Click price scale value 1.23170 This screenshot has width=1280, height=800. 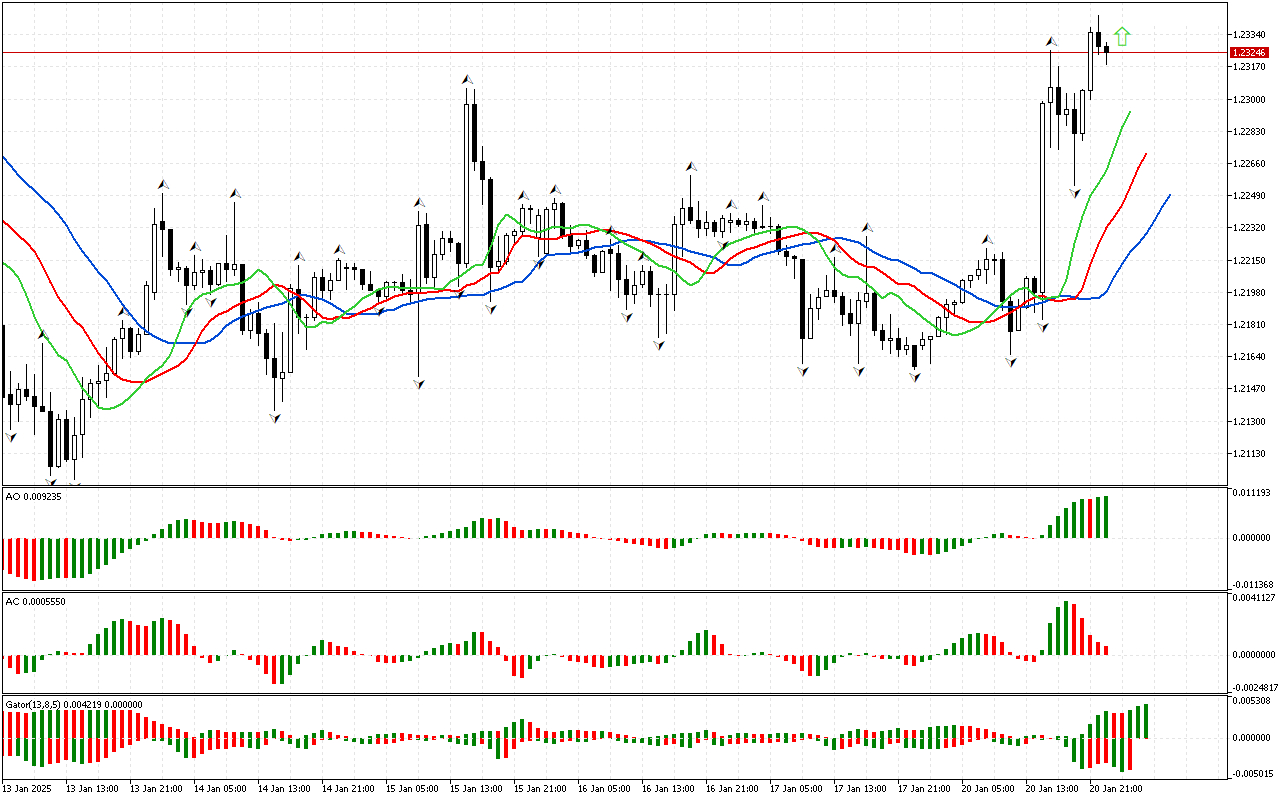pos(1250,67)
